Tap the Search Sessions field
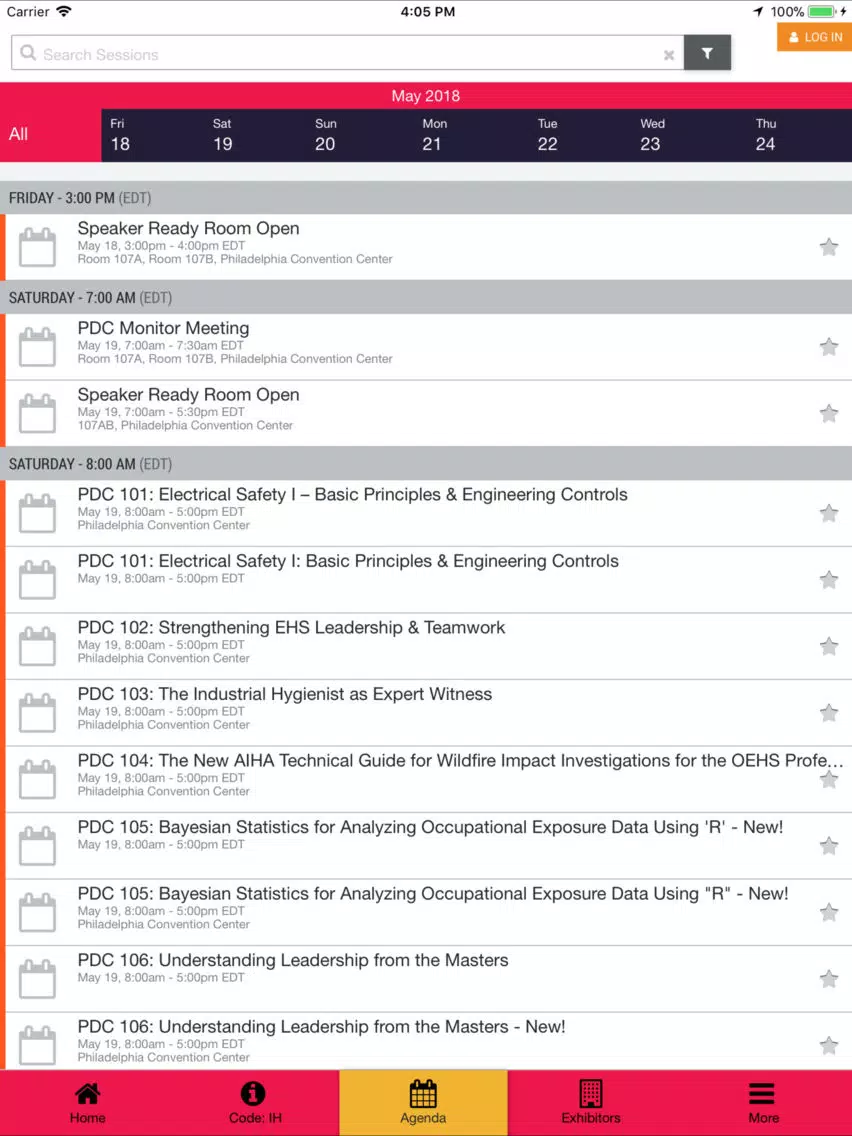Viewport: 852px width, 1136px height. [x=348, y=53]
